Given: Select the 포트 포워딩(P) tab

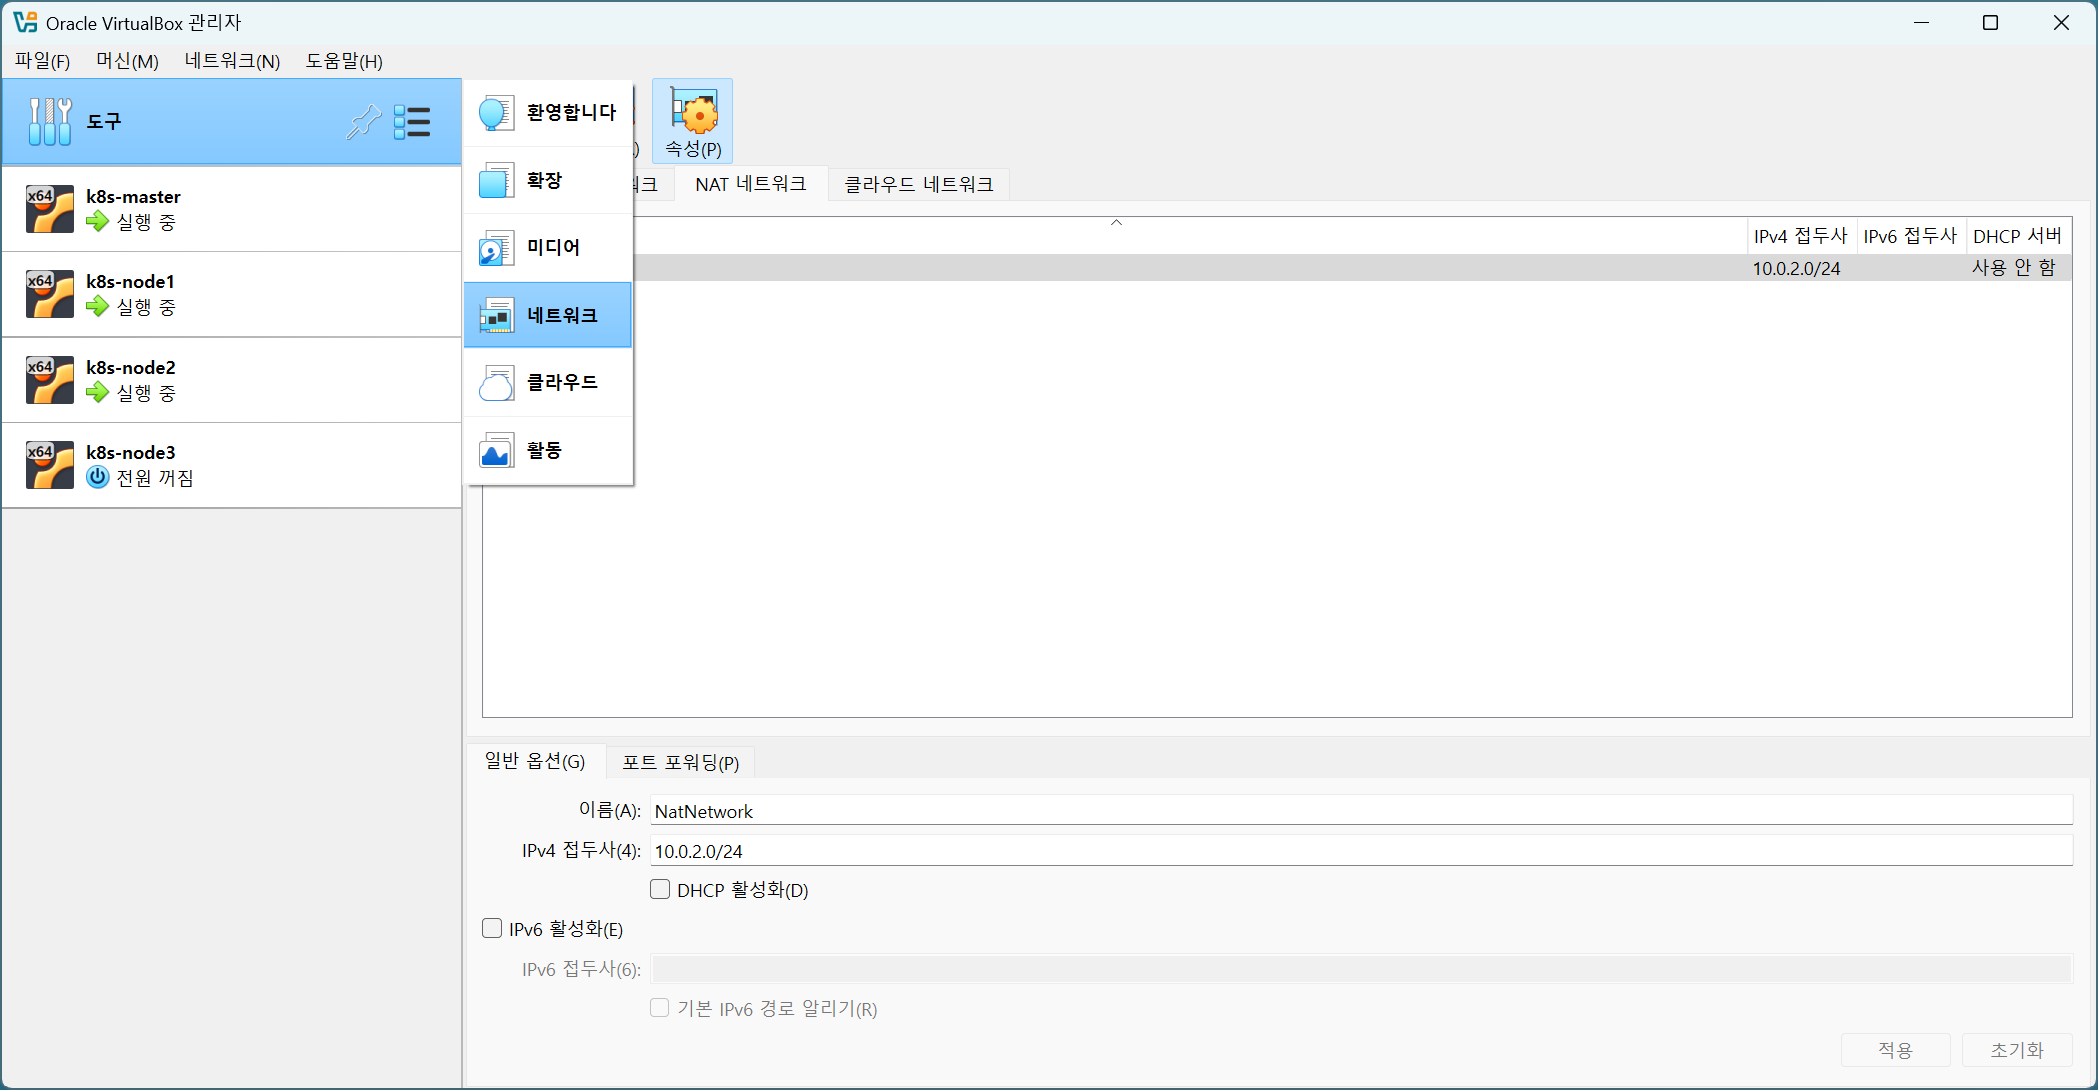Looking at the screenshot, I should click(x=680, y=763).
